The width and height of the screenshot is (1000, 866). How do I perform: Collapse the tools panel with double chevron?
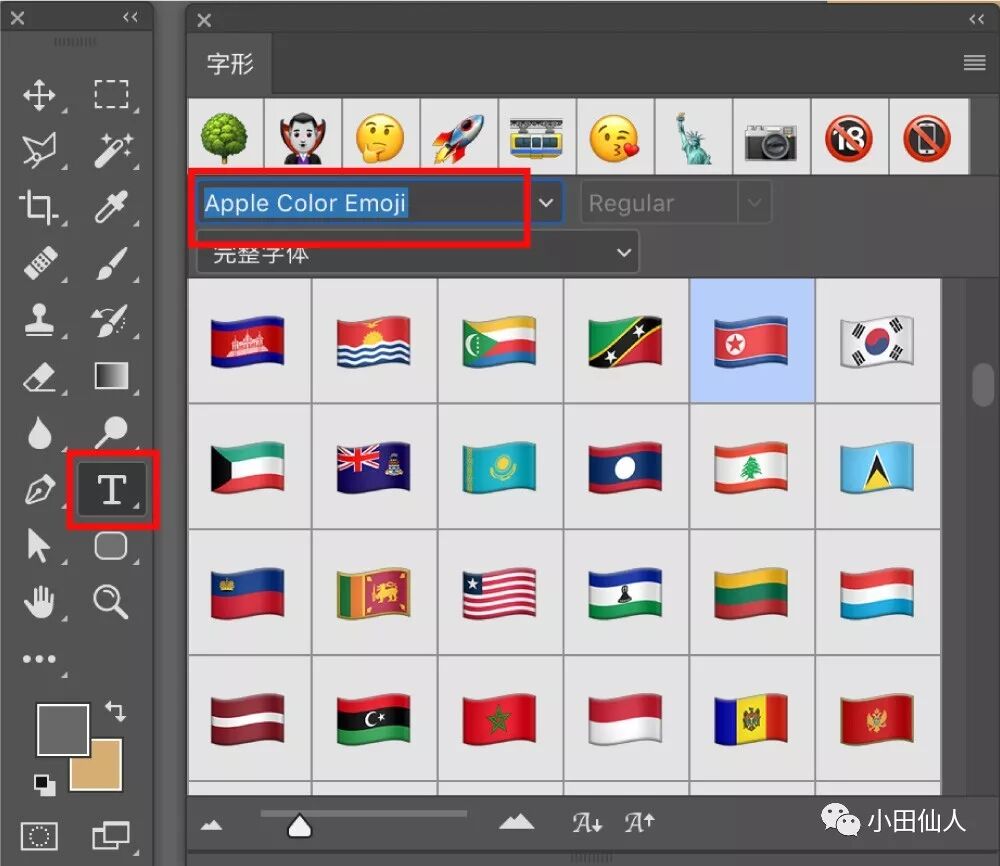130,17
